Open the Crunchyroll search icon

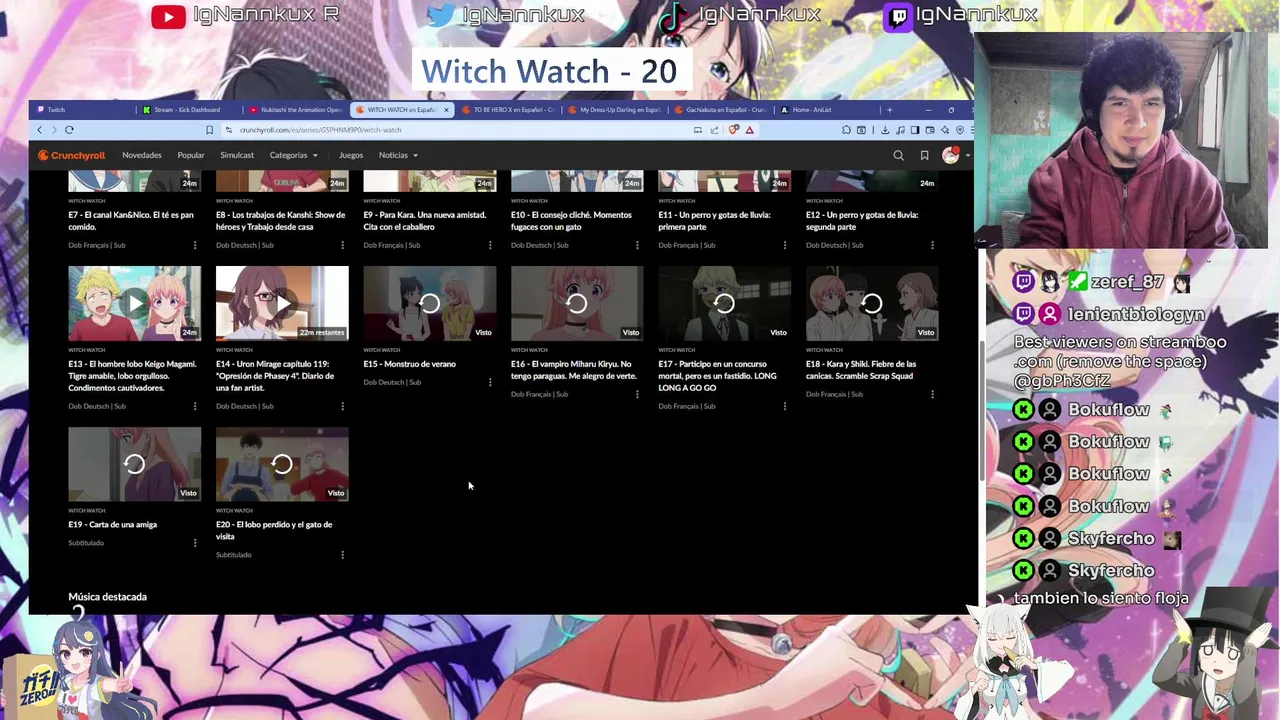point(898,155)
